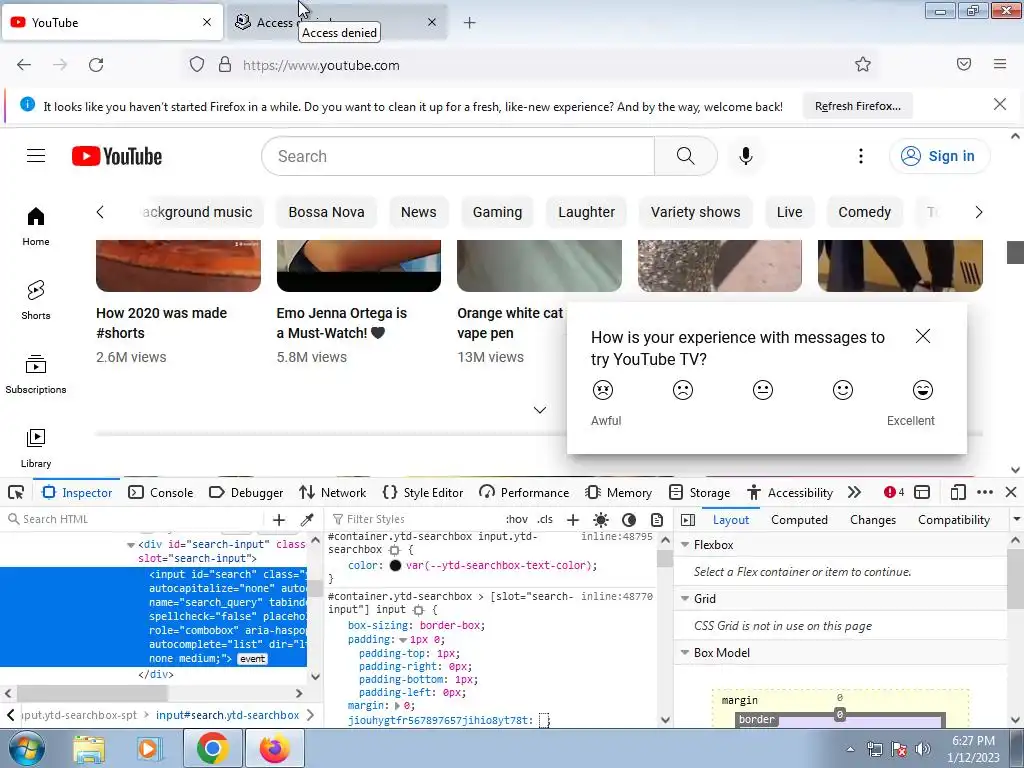Switch to the Debugger tab
The width and height of the screenshot is (1024, 768).
246,492
